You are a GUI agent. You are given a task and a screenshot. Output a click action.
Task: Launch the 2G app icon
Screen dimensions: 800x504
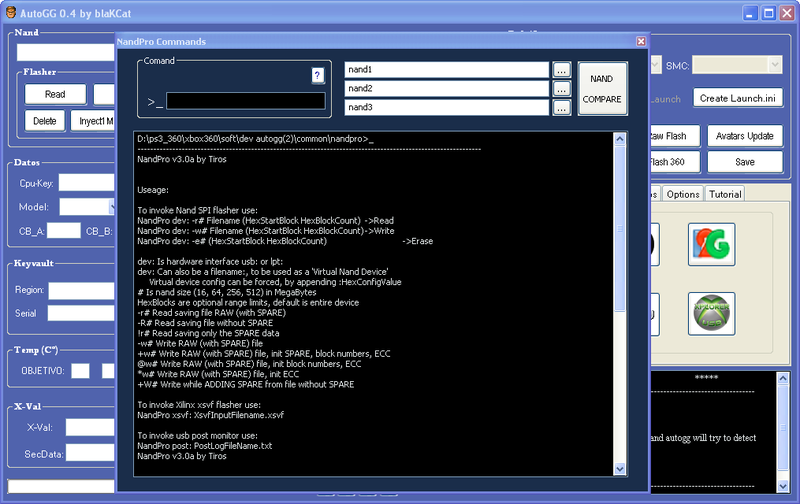711,244
